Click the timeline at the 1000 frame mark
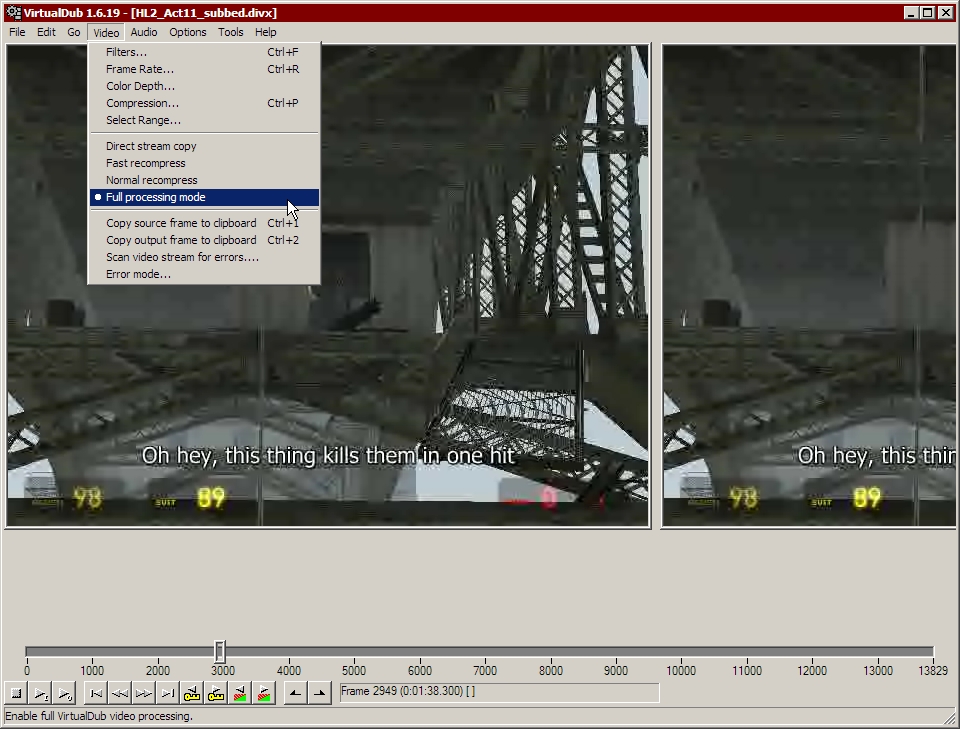Viewport: 960px width, 729px height. pos(92,651)
